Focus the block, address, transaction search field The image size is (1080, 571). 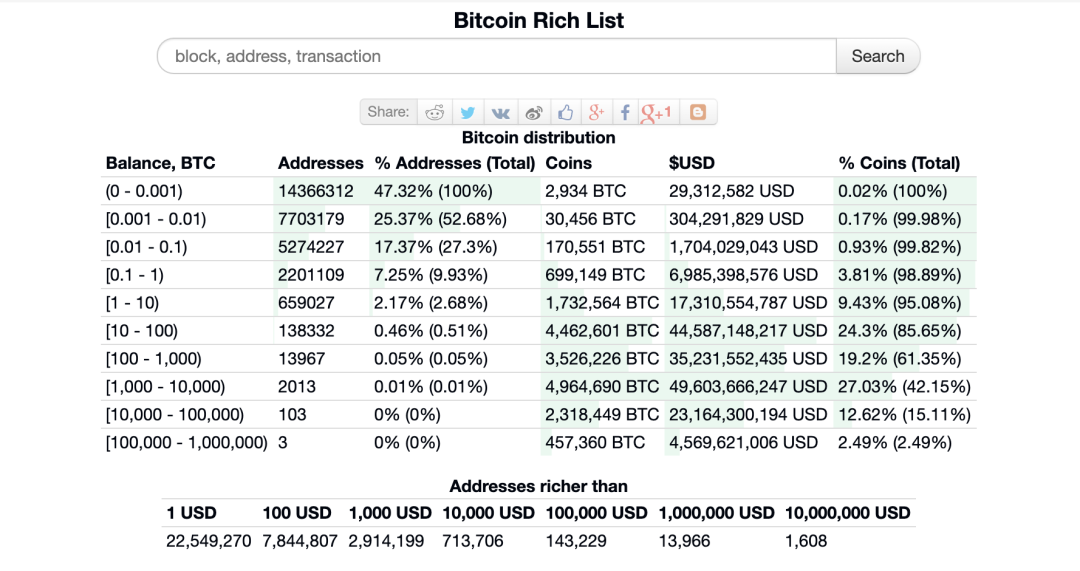(x=497, y=56)
